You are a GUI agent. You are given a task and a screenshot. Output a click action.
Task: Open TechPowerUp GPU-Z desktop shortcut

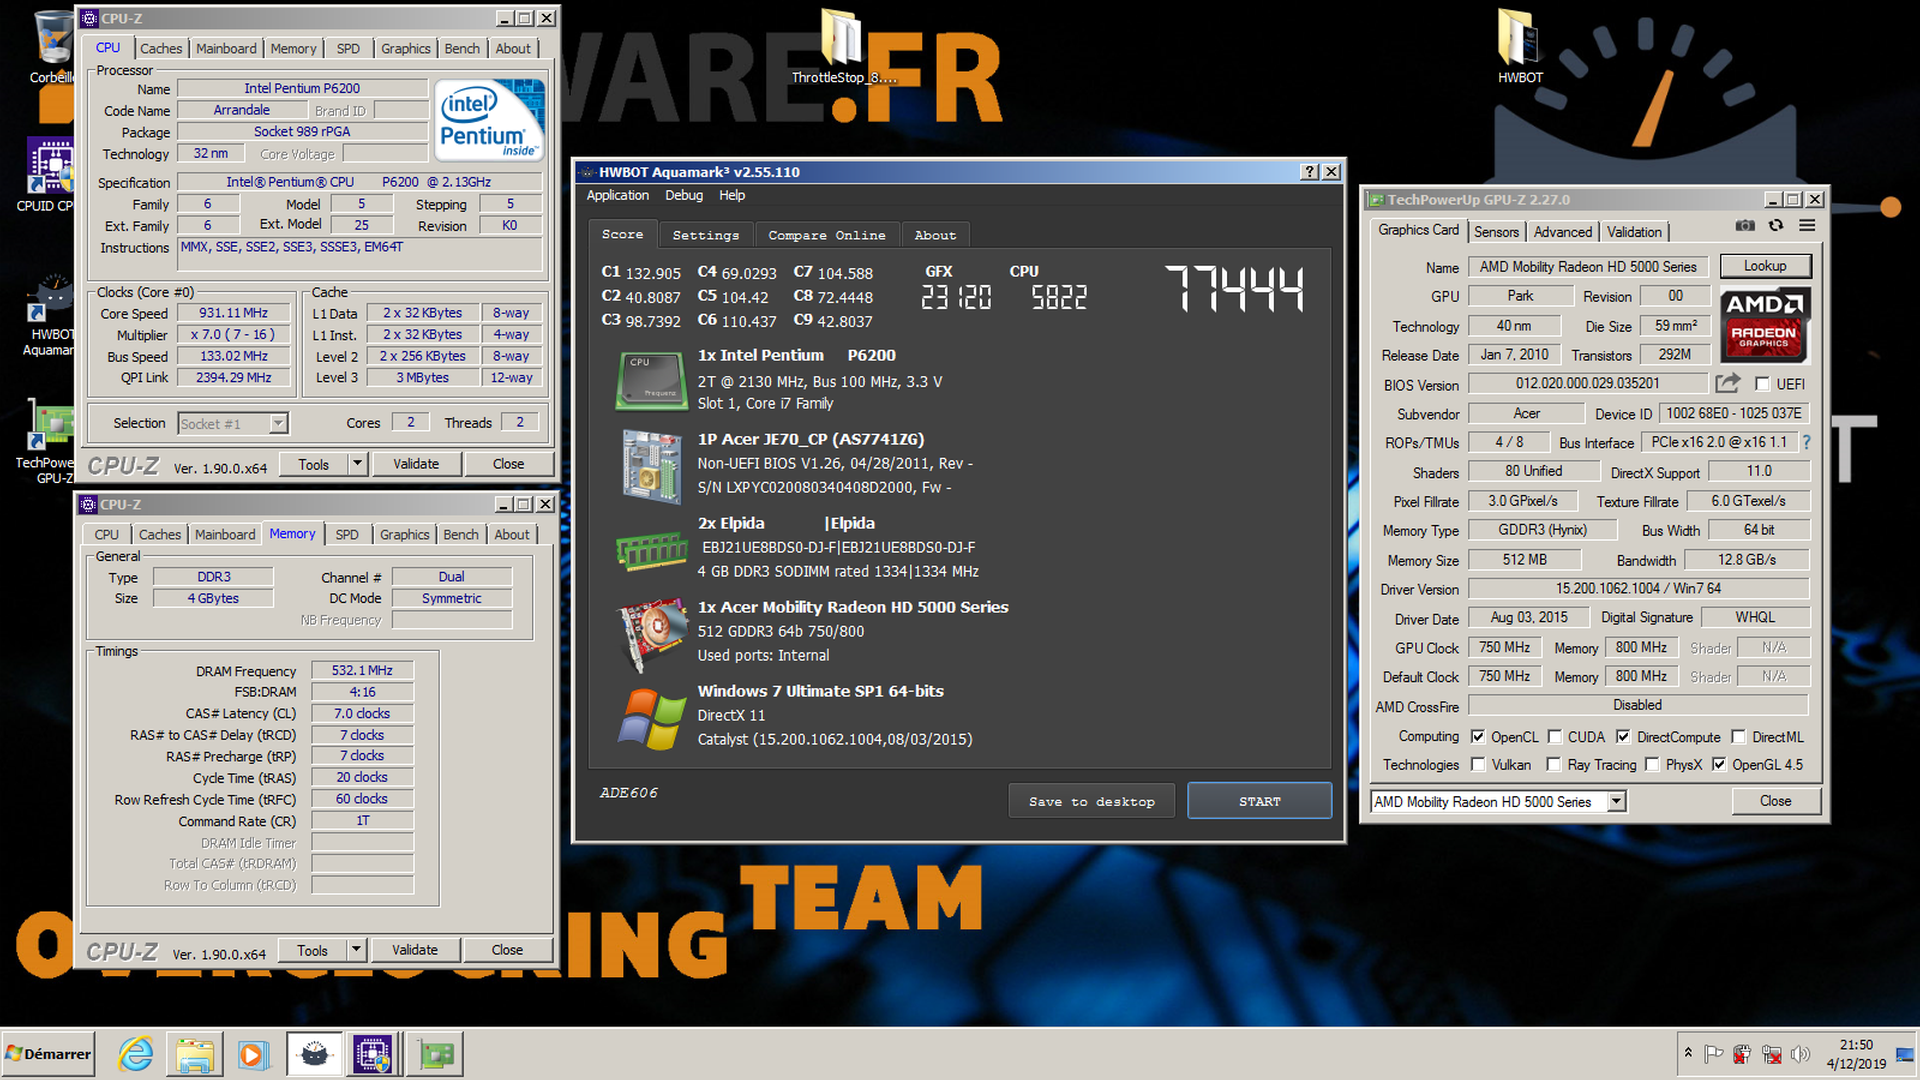(48, 443)
